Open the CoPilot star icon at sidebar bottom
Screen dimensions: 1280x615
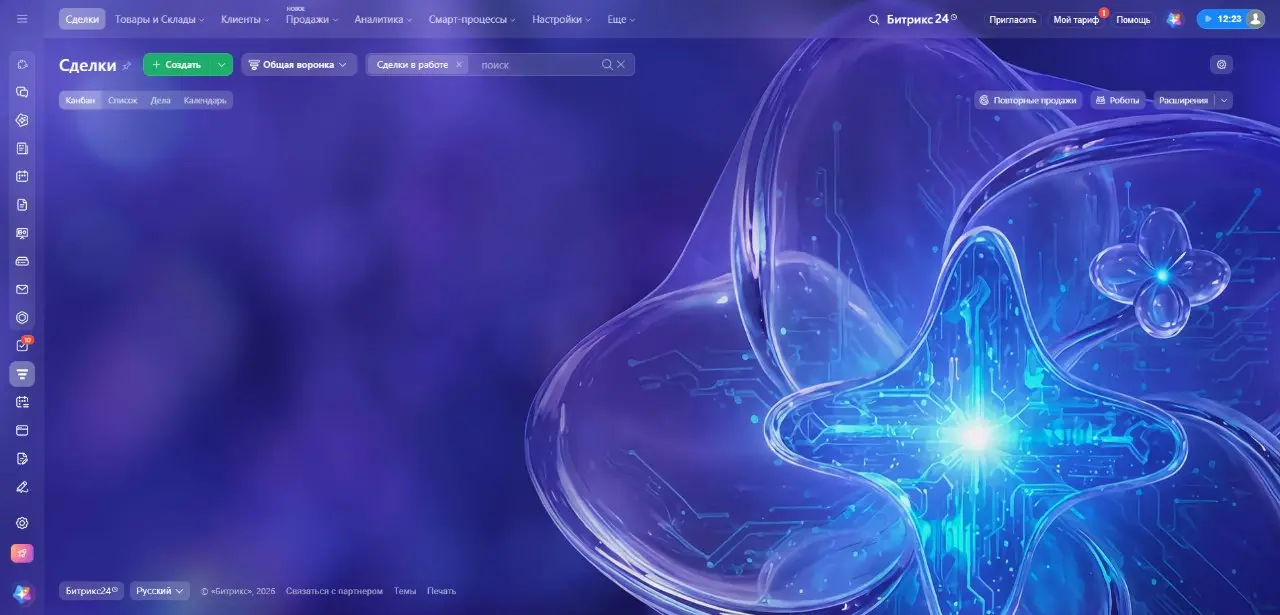click(22, 594)
